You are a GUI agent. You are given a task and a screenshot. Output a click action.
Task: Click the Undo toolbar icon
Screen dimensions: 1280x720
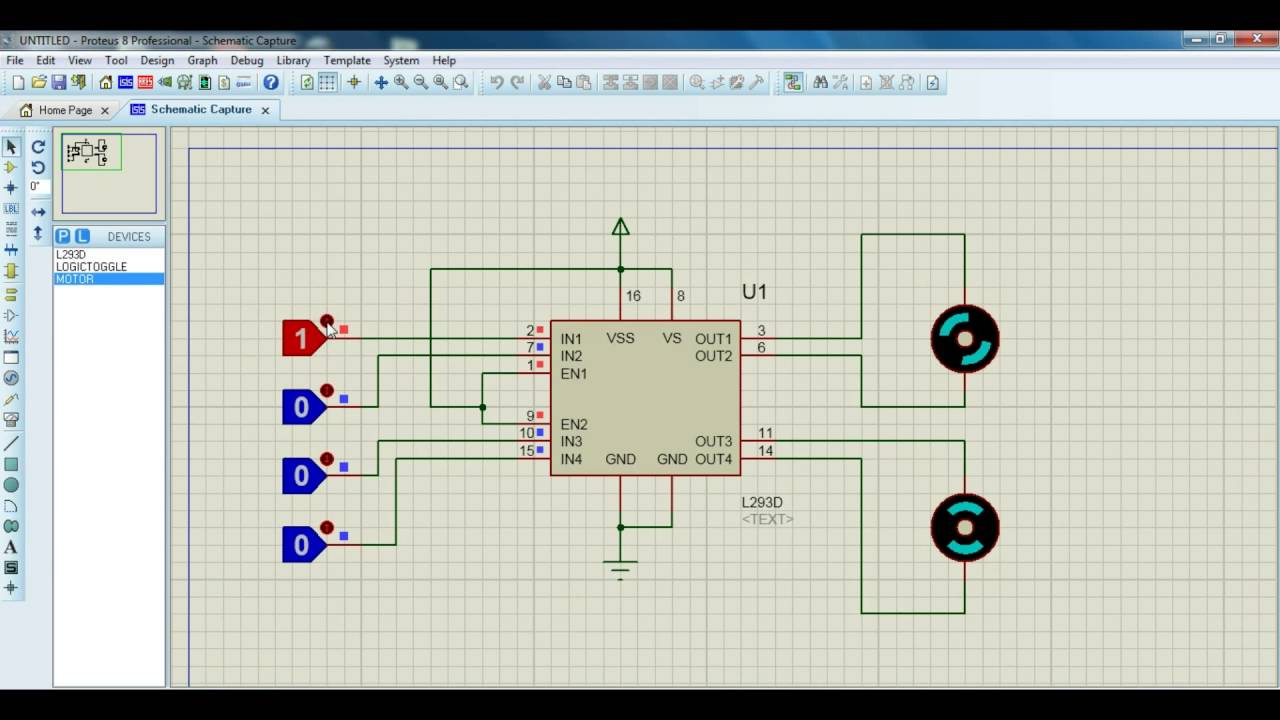point(497,83)
